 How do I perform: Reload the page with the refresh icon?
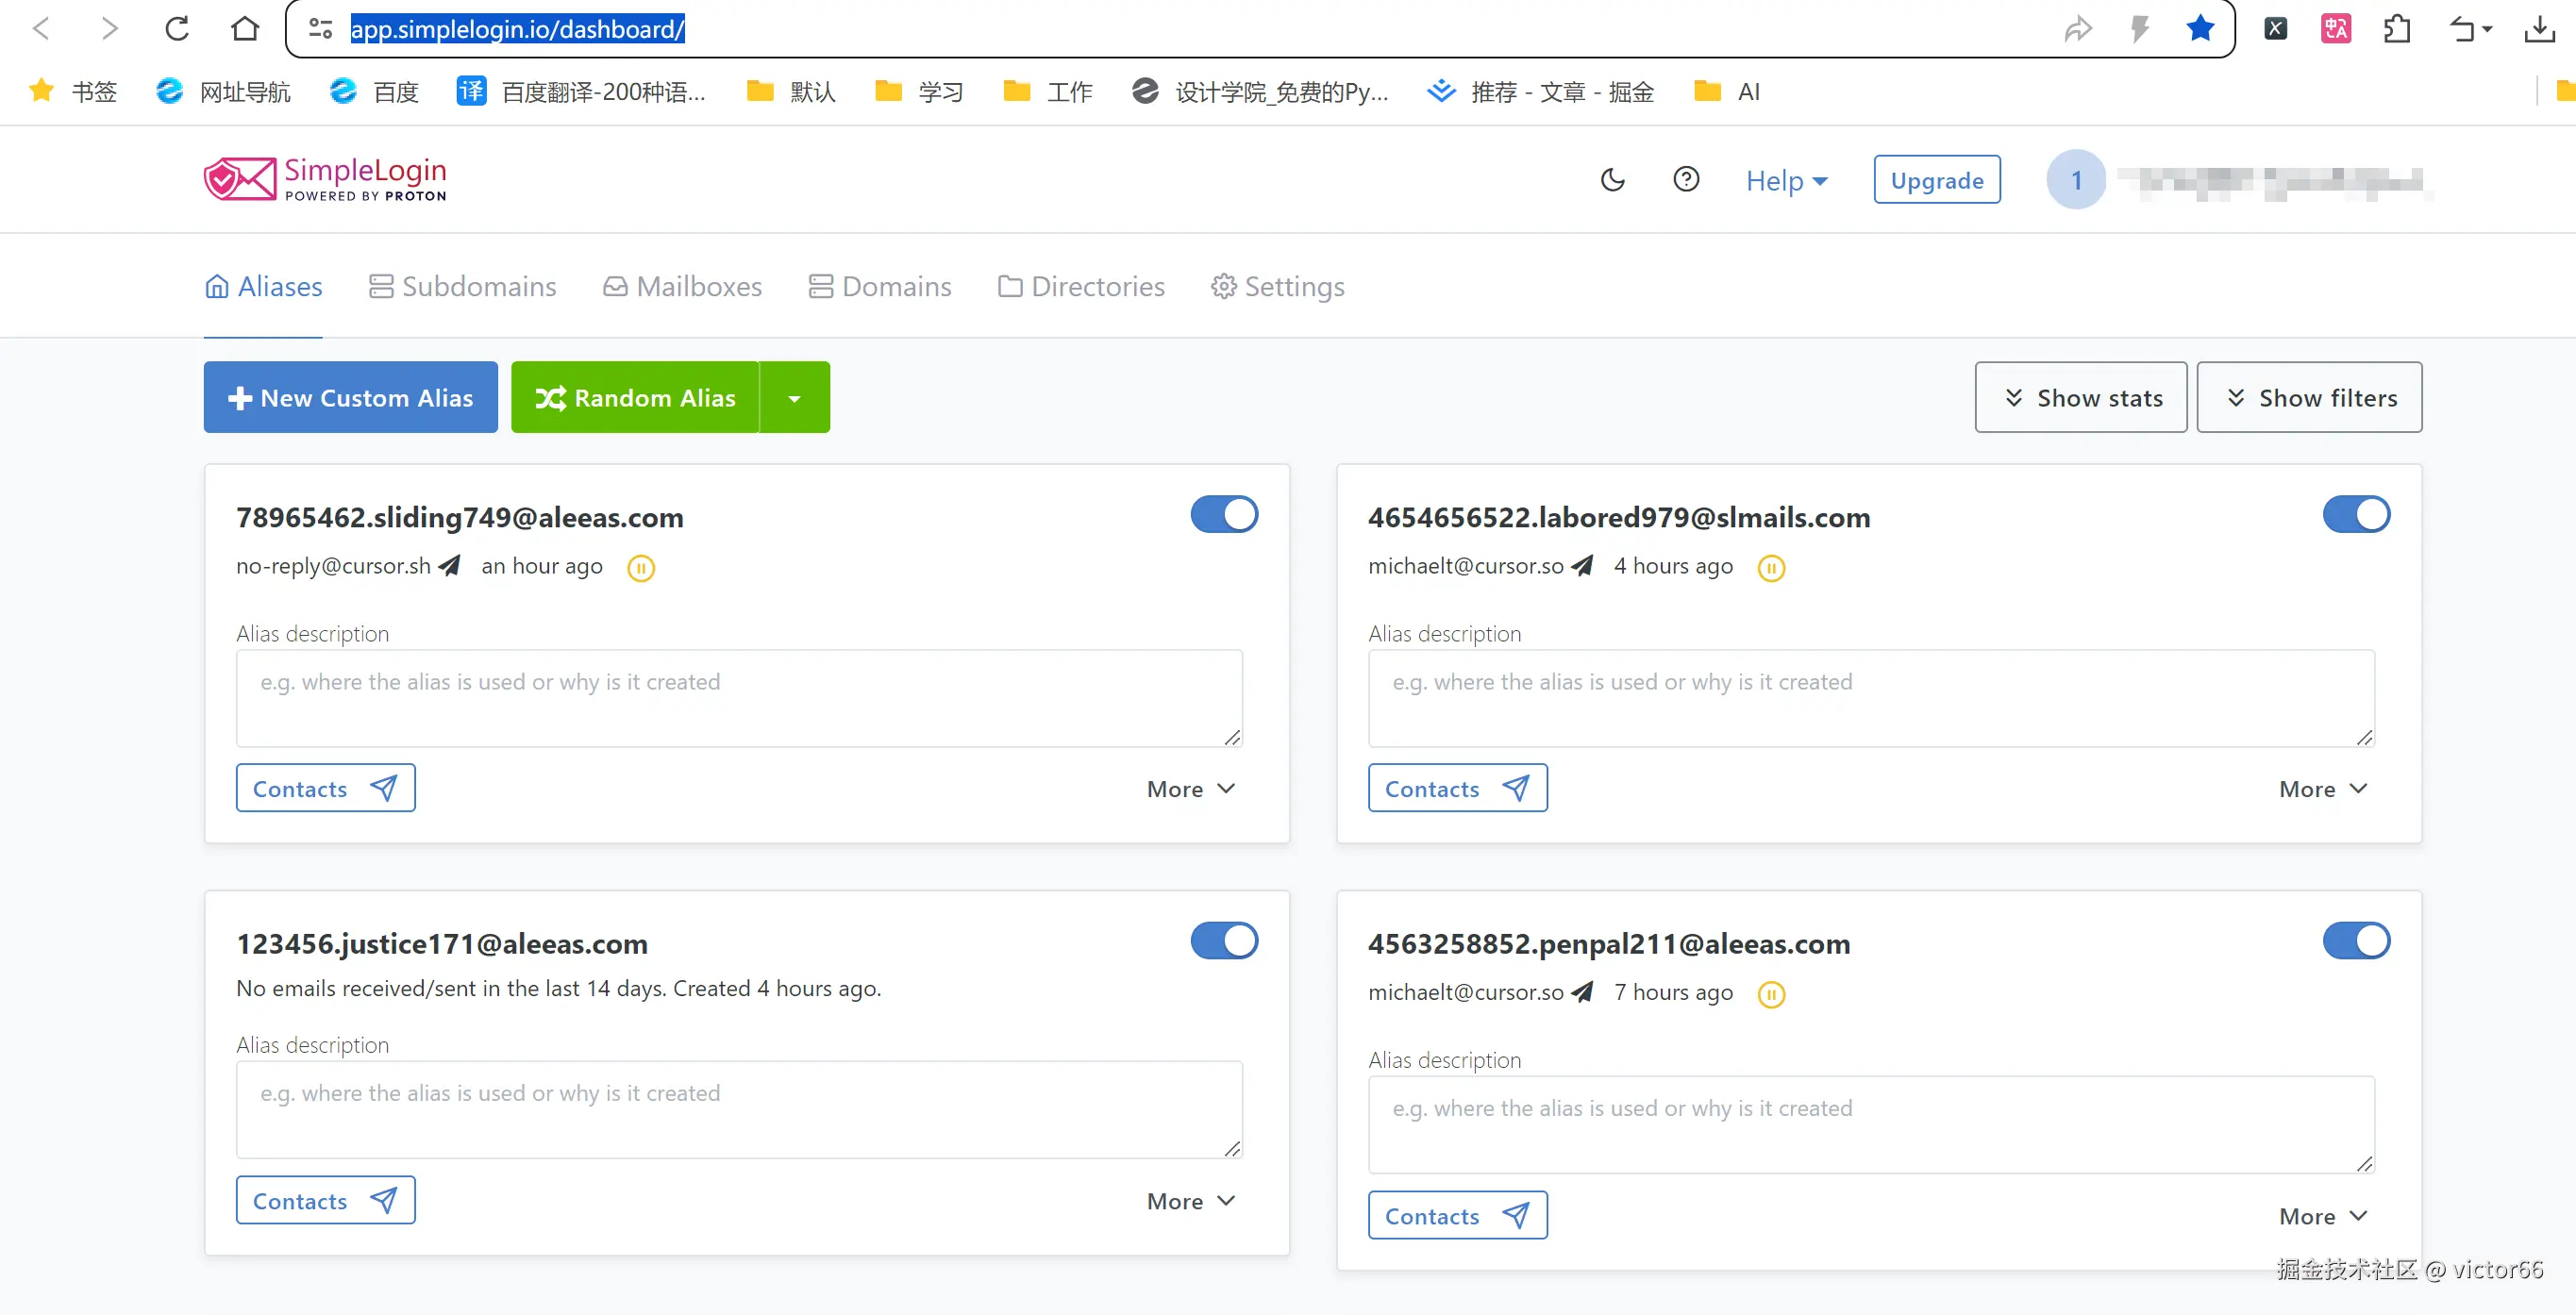click(177, 29)
